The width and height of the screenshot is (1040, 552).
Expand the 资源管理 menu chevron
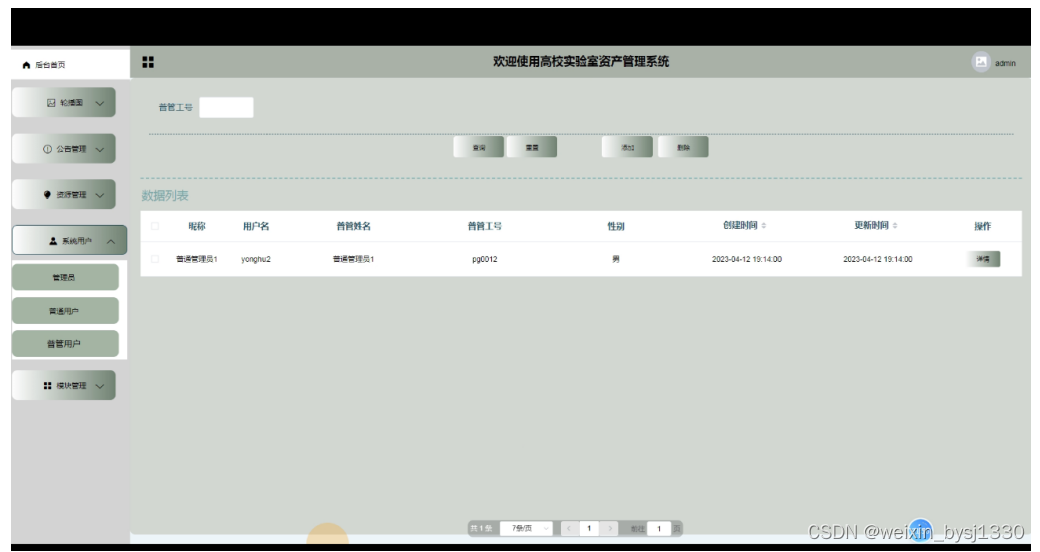tap(99, 195)
